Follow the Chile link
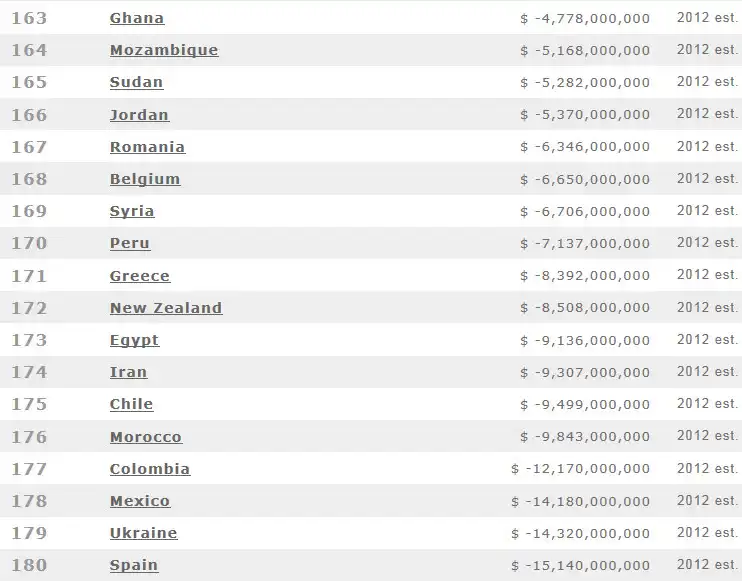Image resolution: width=742 pixels, height=581 pixels. point(131,404)
